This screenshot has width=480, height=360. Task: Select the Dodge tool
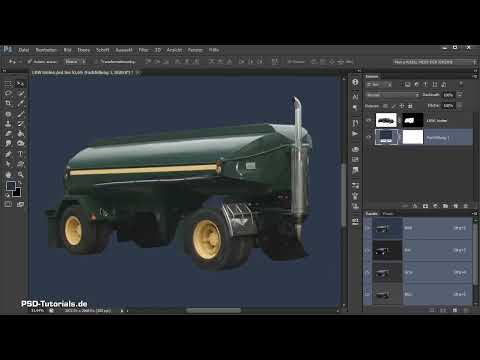[x=20, y=144]
